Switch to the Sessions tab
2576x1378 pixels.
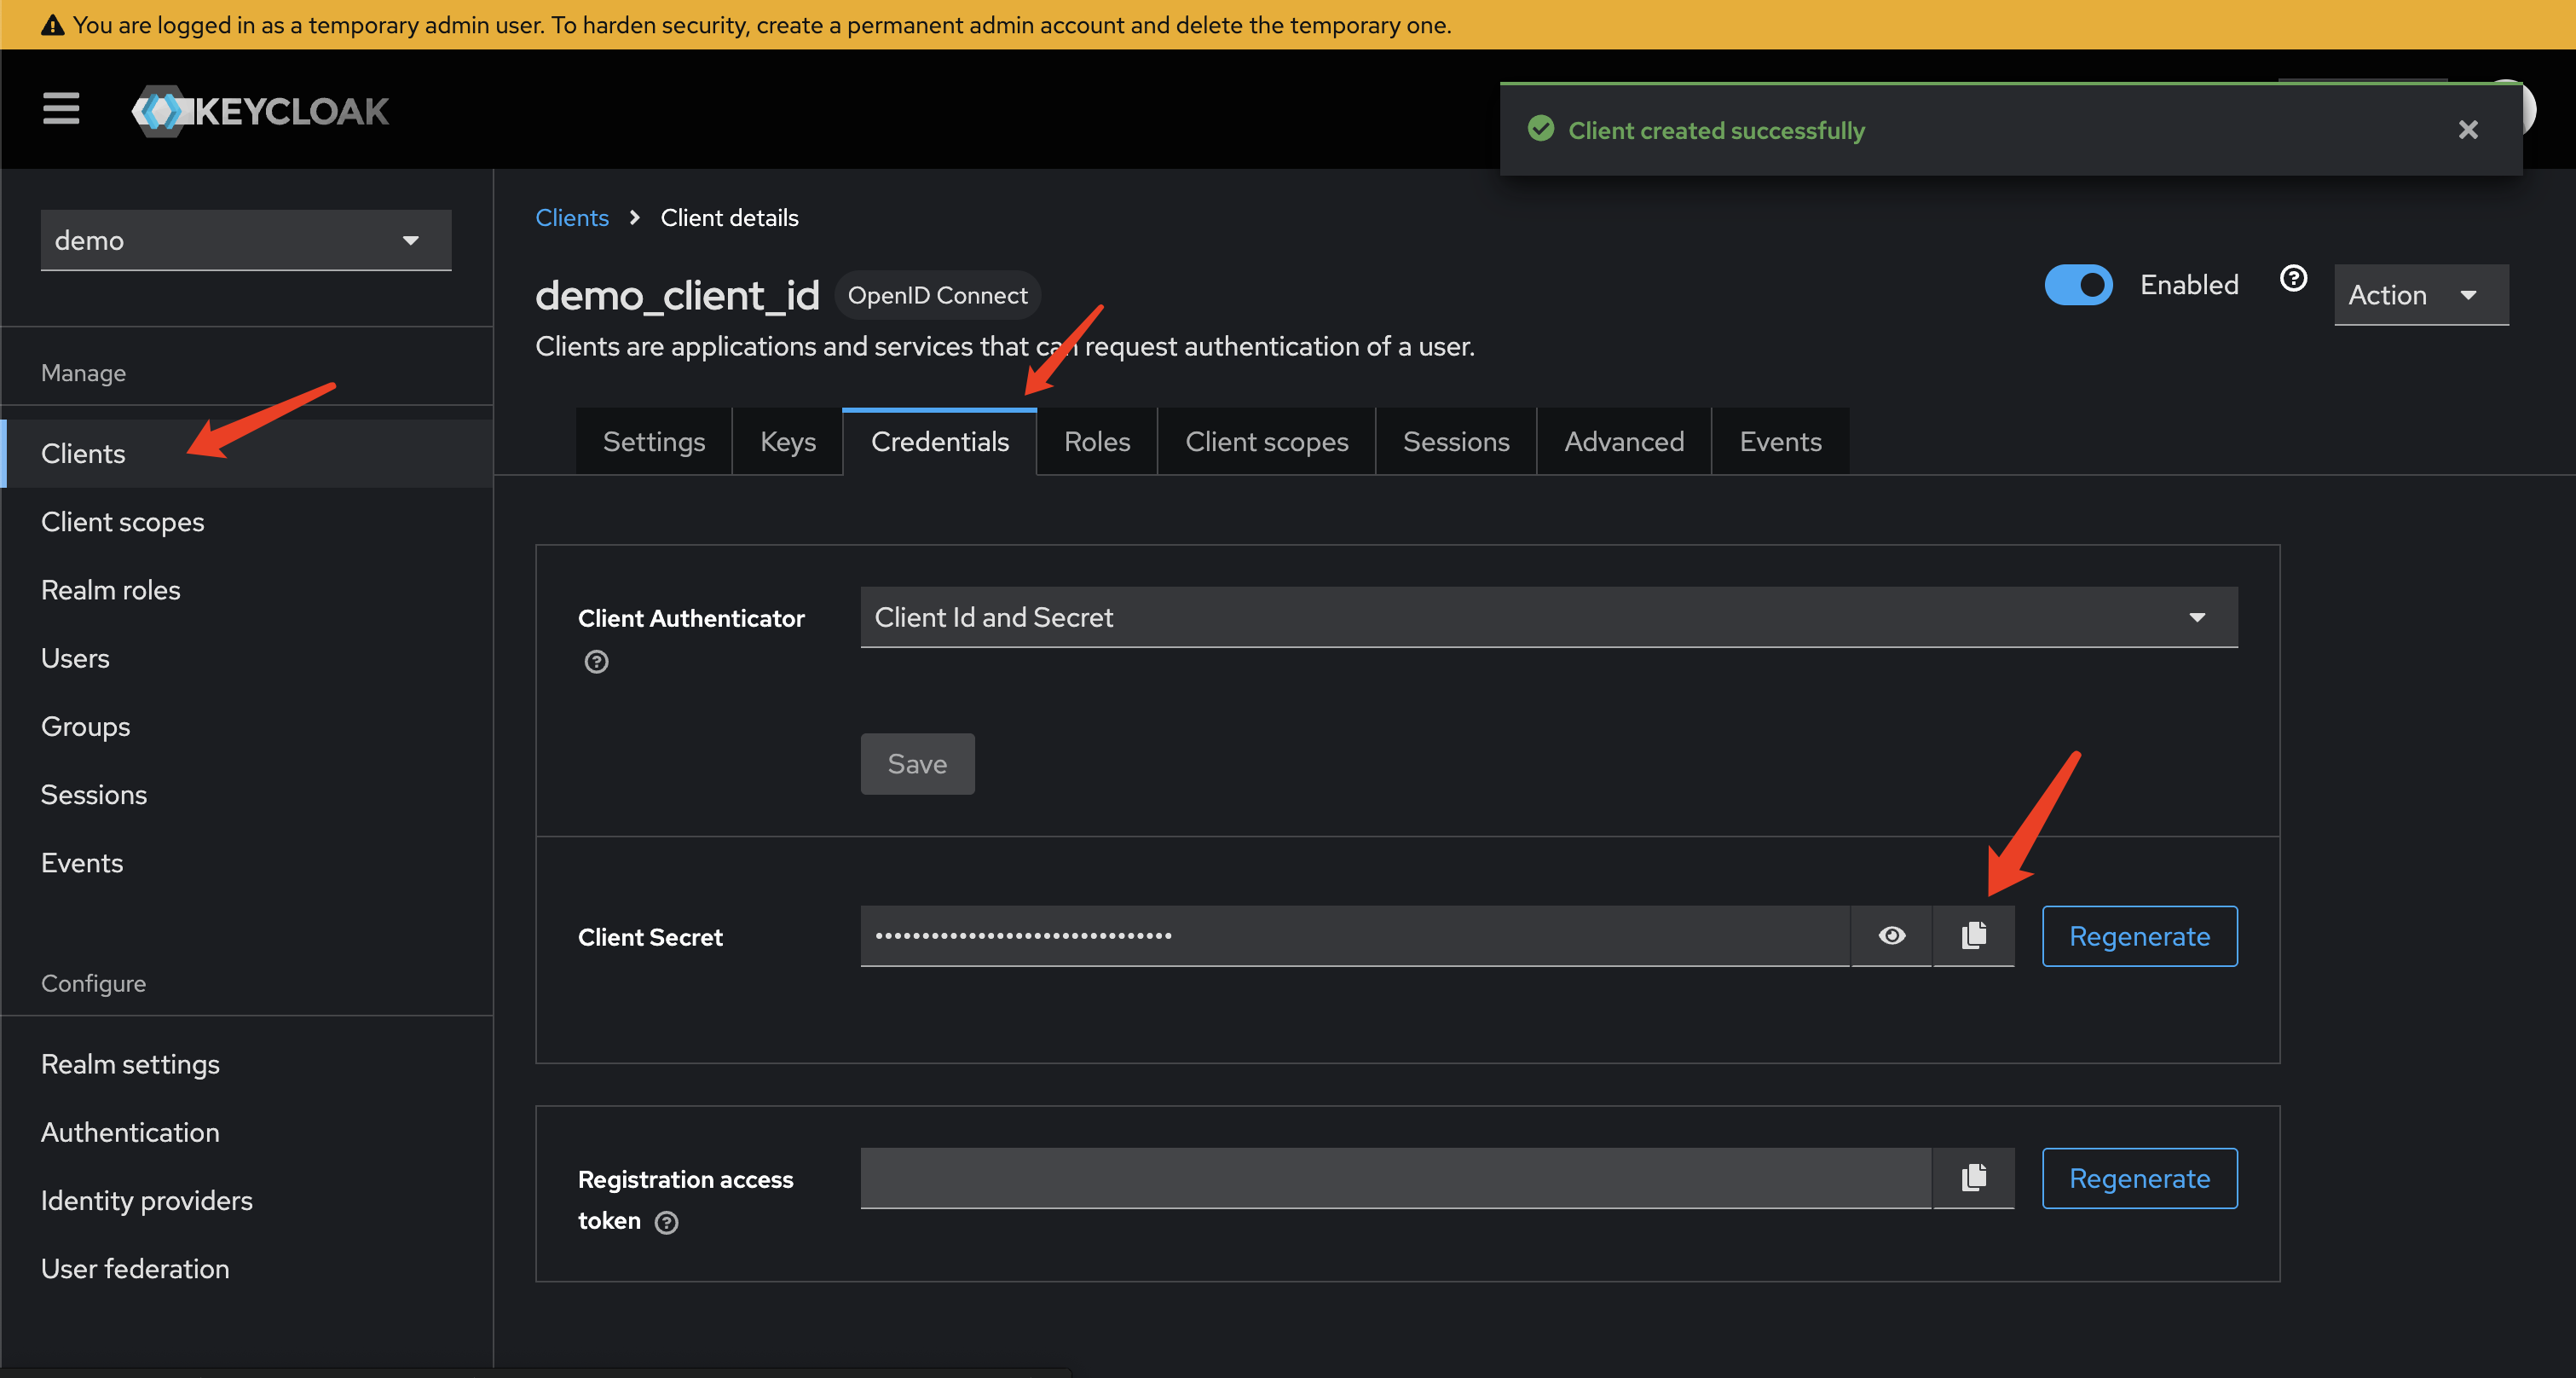[x=1456, y=442]
